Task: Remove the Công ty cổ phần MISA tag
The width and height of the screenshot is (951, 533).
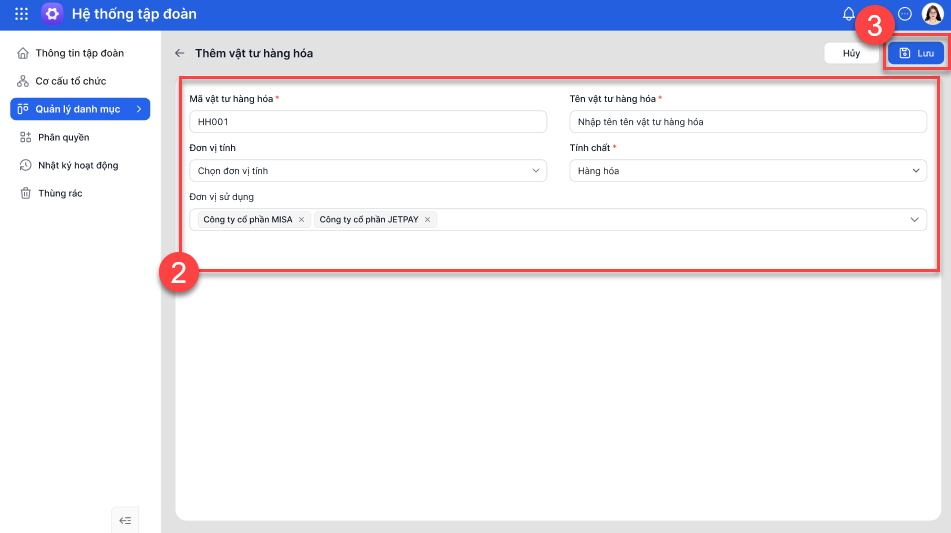Action: (301, 219)
